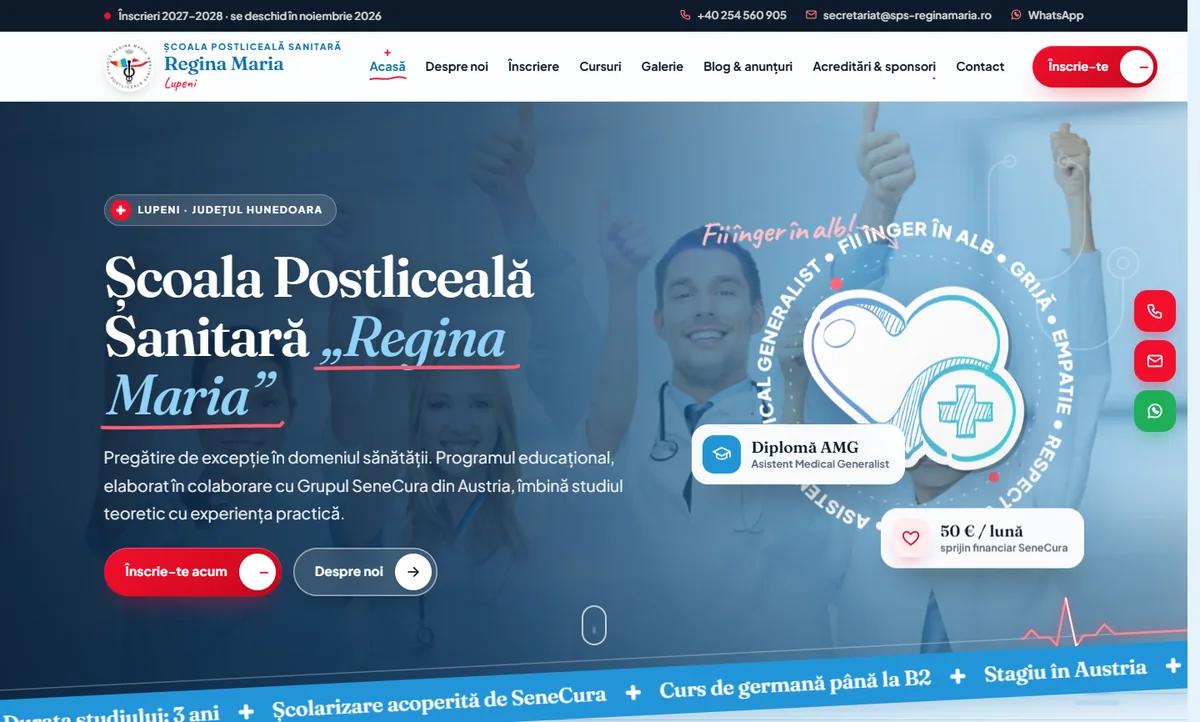1200x722 pixels.
Task: Click the floating red phone icon
Action: 1155,311
